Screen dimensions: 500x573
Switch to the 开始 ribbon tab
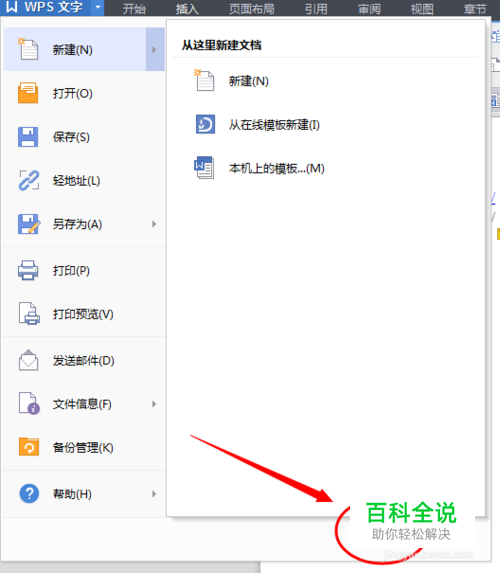(x=134, y=9)
